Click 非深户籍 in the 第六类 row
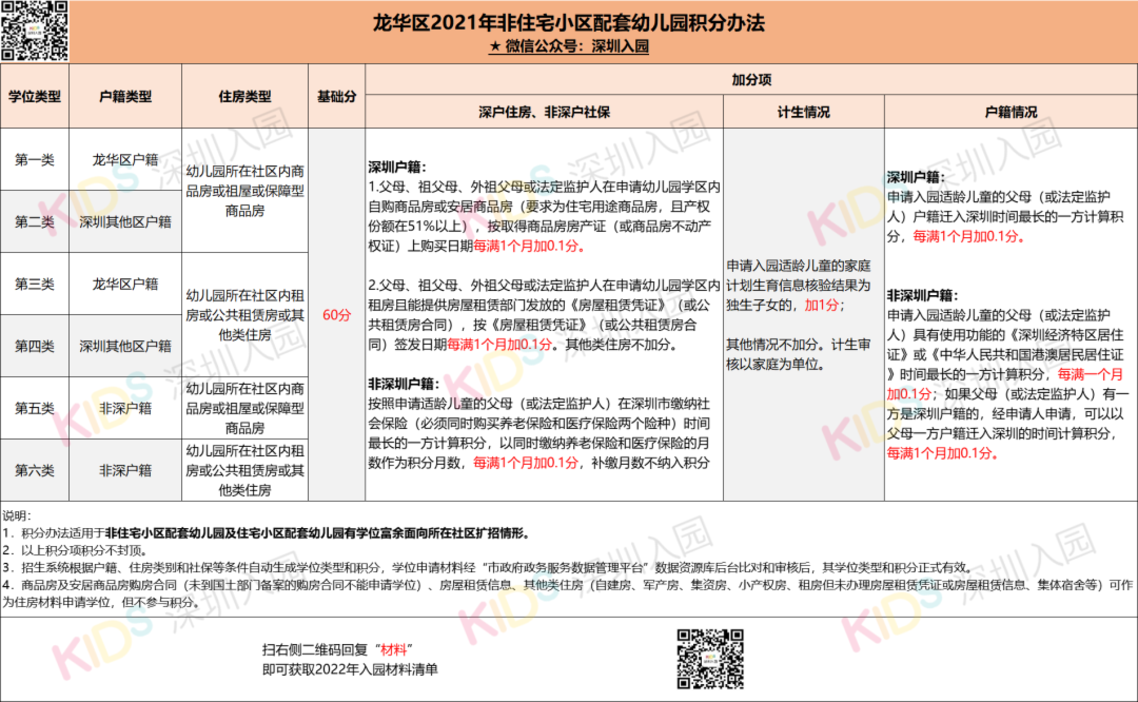1138x702 pixels. pos(126,470)
